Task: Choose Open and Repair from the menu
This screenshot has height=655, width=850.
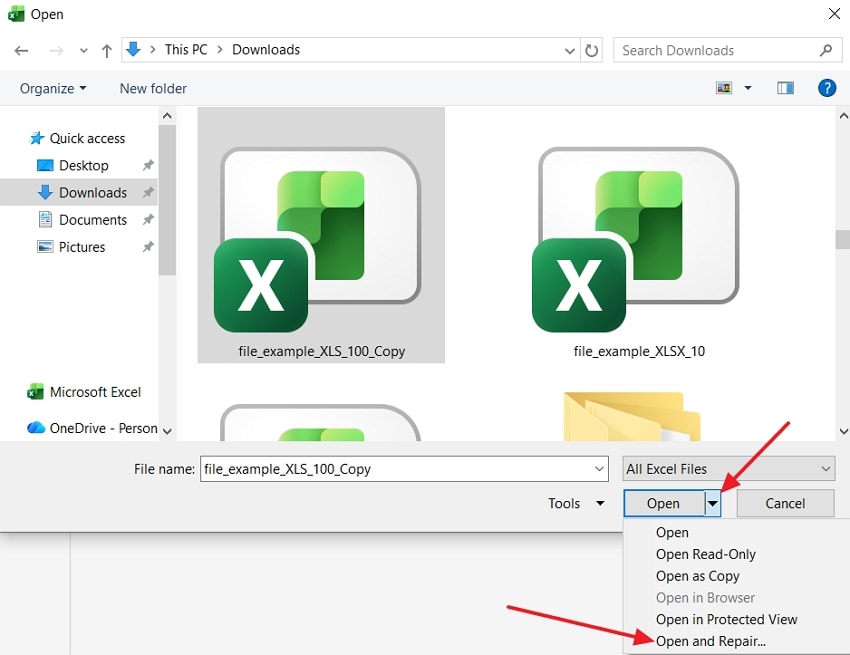Action: pyautogui.click(x=710, y=641)
